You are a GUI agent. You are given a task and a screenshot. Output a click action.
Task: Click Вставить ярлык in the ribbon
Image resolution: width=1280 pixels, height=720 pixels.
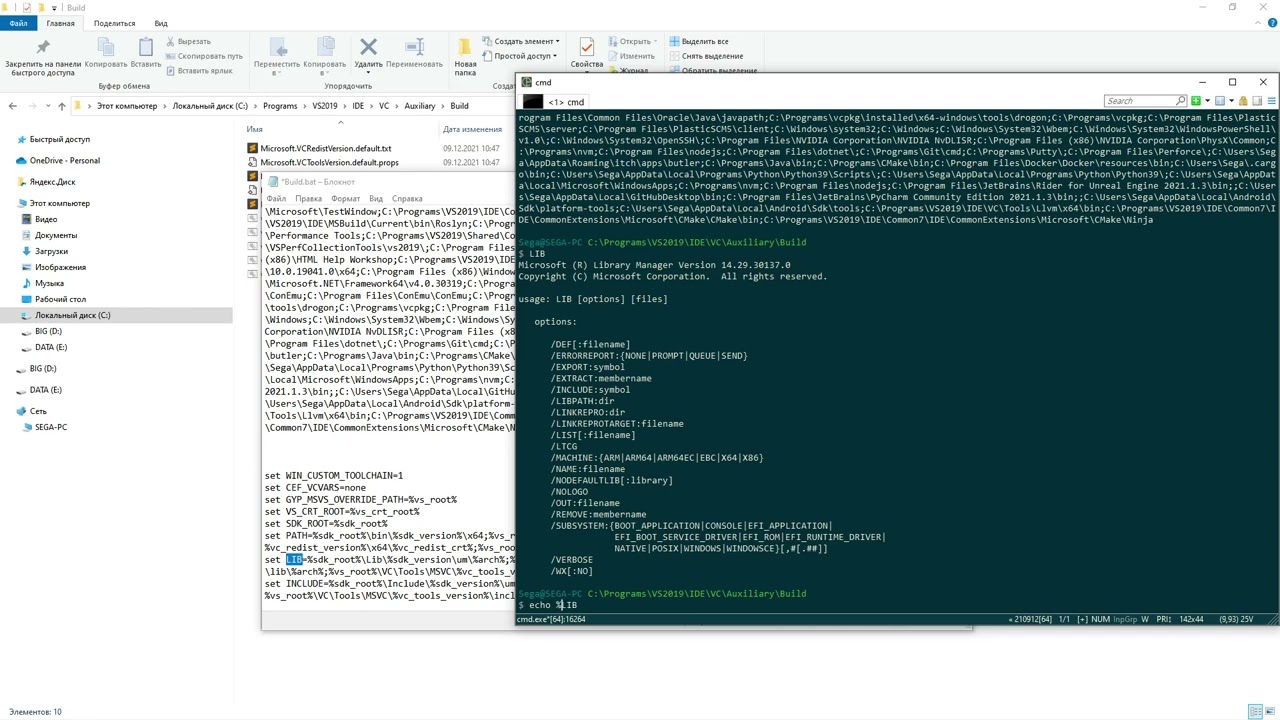[198, 71]
